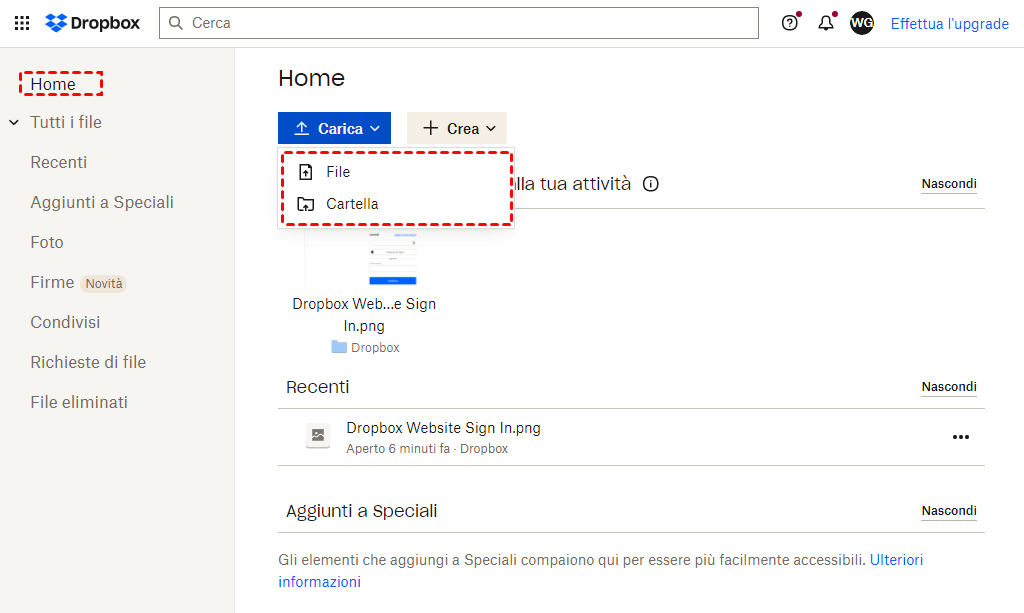Open the help question mark icon
The width and height of the screenshot is (1024, 613).
pos(790,23)
